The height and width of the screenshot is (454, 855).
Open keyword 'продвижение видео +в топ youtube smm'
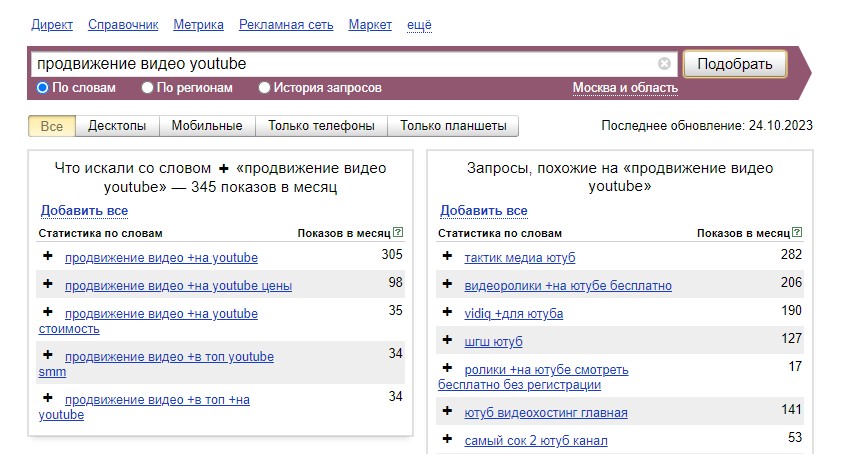point(156,364)
